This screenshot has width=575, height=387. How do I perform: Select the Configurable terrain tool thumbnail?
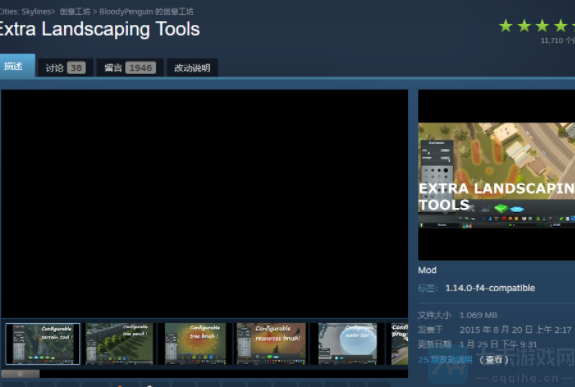pyautogui.click(x=43, y=344)
